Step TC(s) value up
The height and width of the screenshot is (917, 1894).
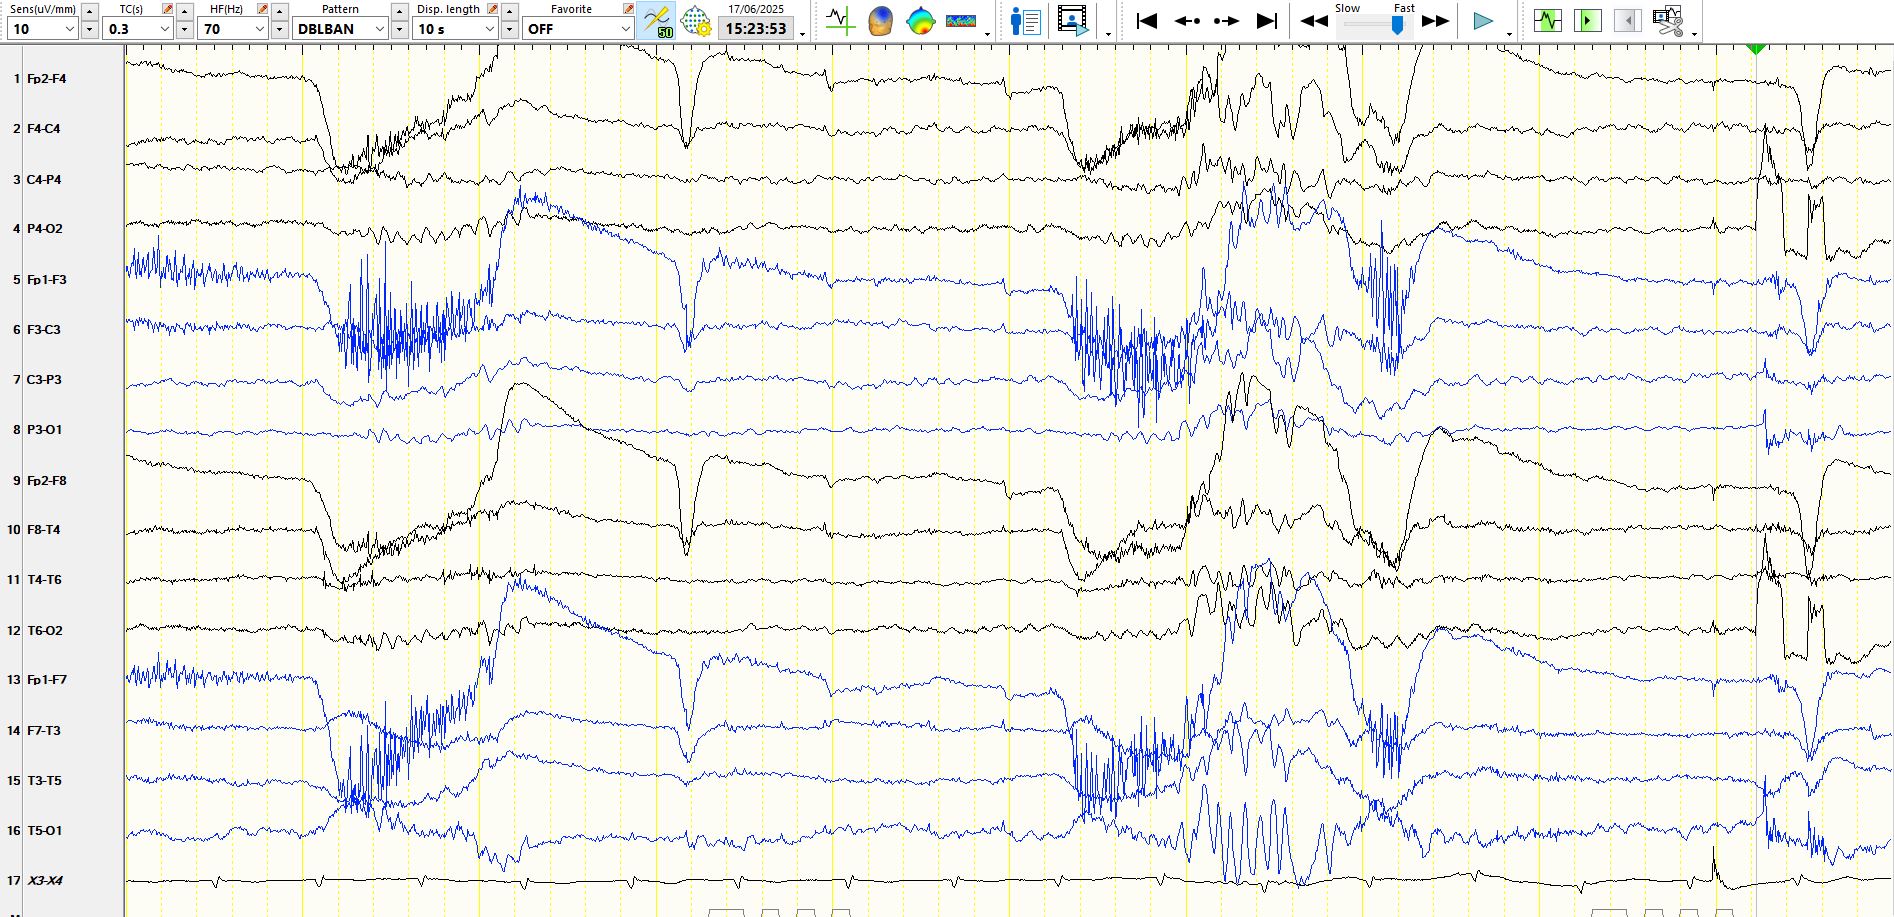(185, 11)
